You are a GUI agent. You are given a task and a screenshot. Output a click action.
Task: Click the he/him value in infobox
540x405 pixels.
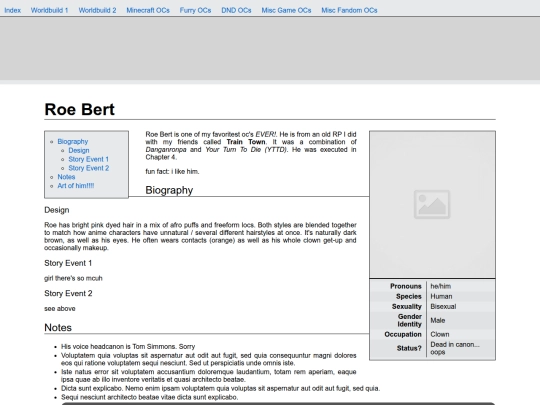(440, 286)
